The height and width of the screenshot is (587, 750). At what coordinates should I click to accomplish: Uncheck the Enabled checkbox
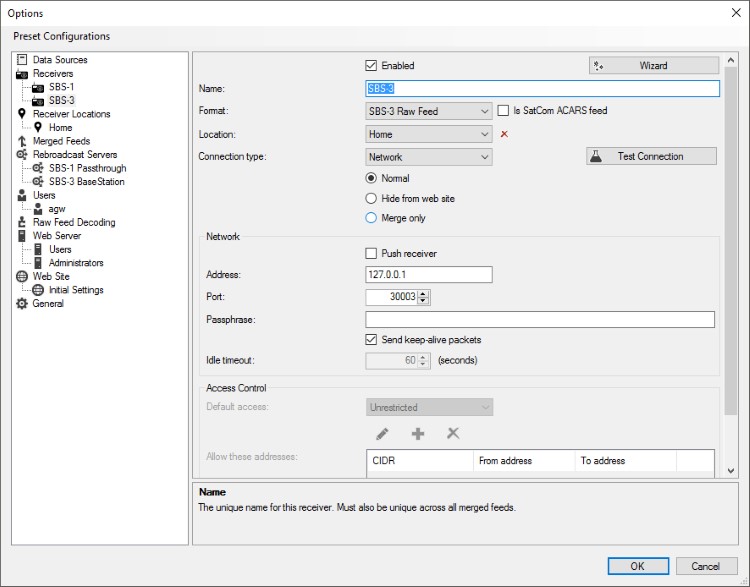point(371,66)
